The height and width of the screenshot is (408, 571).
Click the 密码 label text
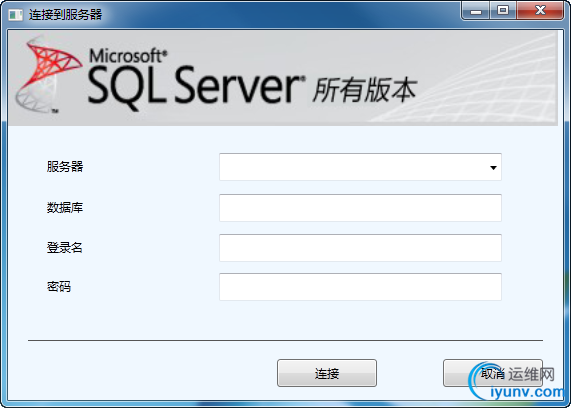tap(59, 287)
